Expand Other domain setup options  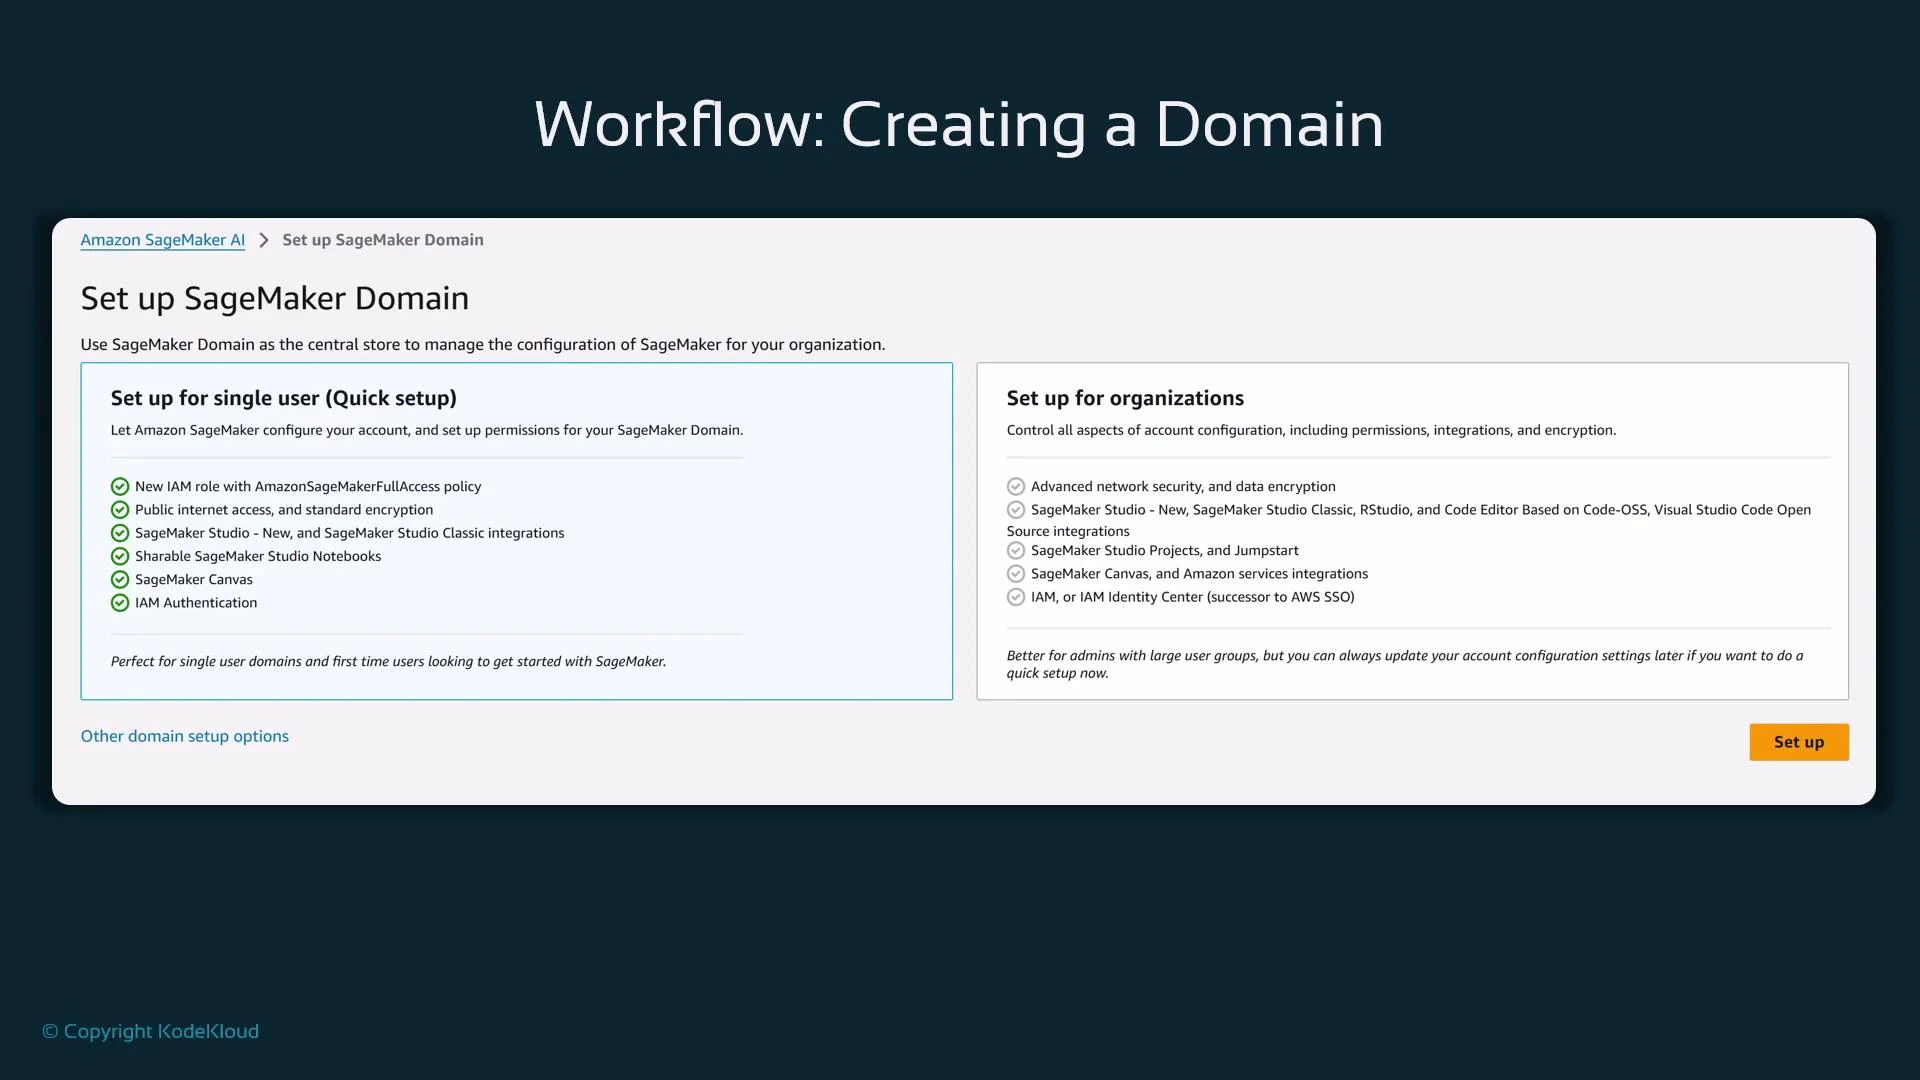point(184,736)
